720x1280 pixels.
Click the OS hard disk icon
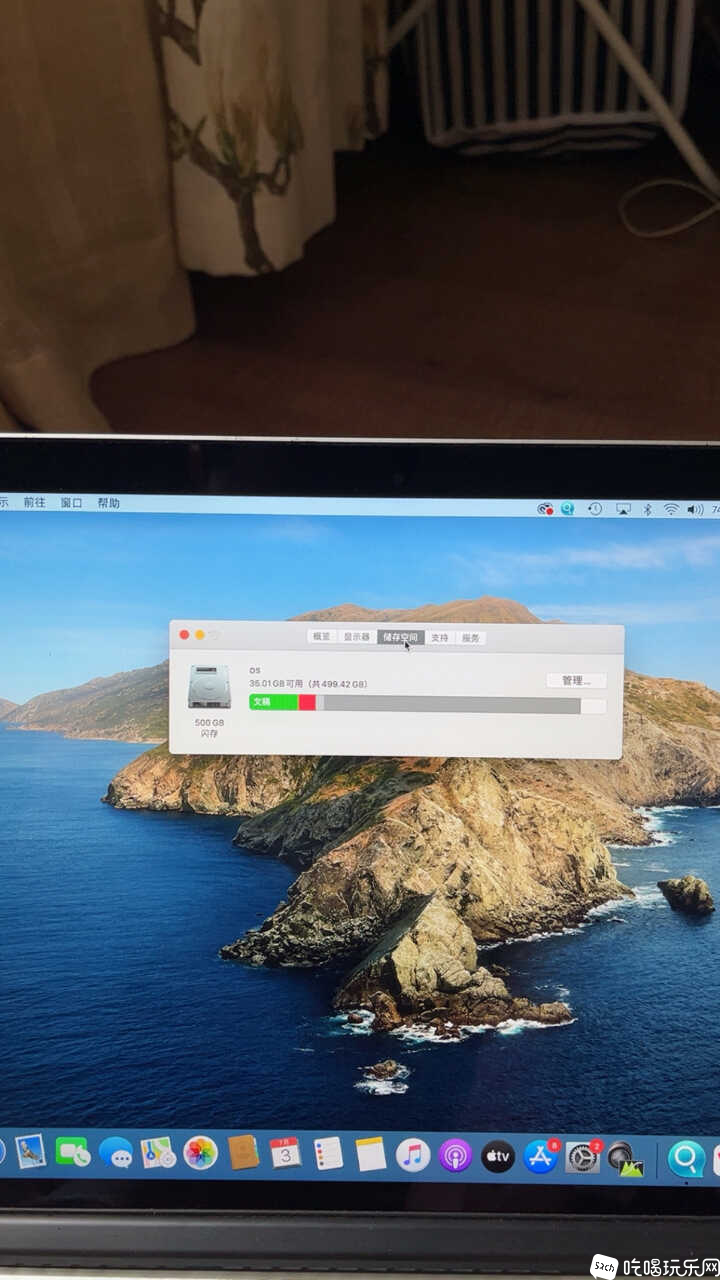click(208, 687)
